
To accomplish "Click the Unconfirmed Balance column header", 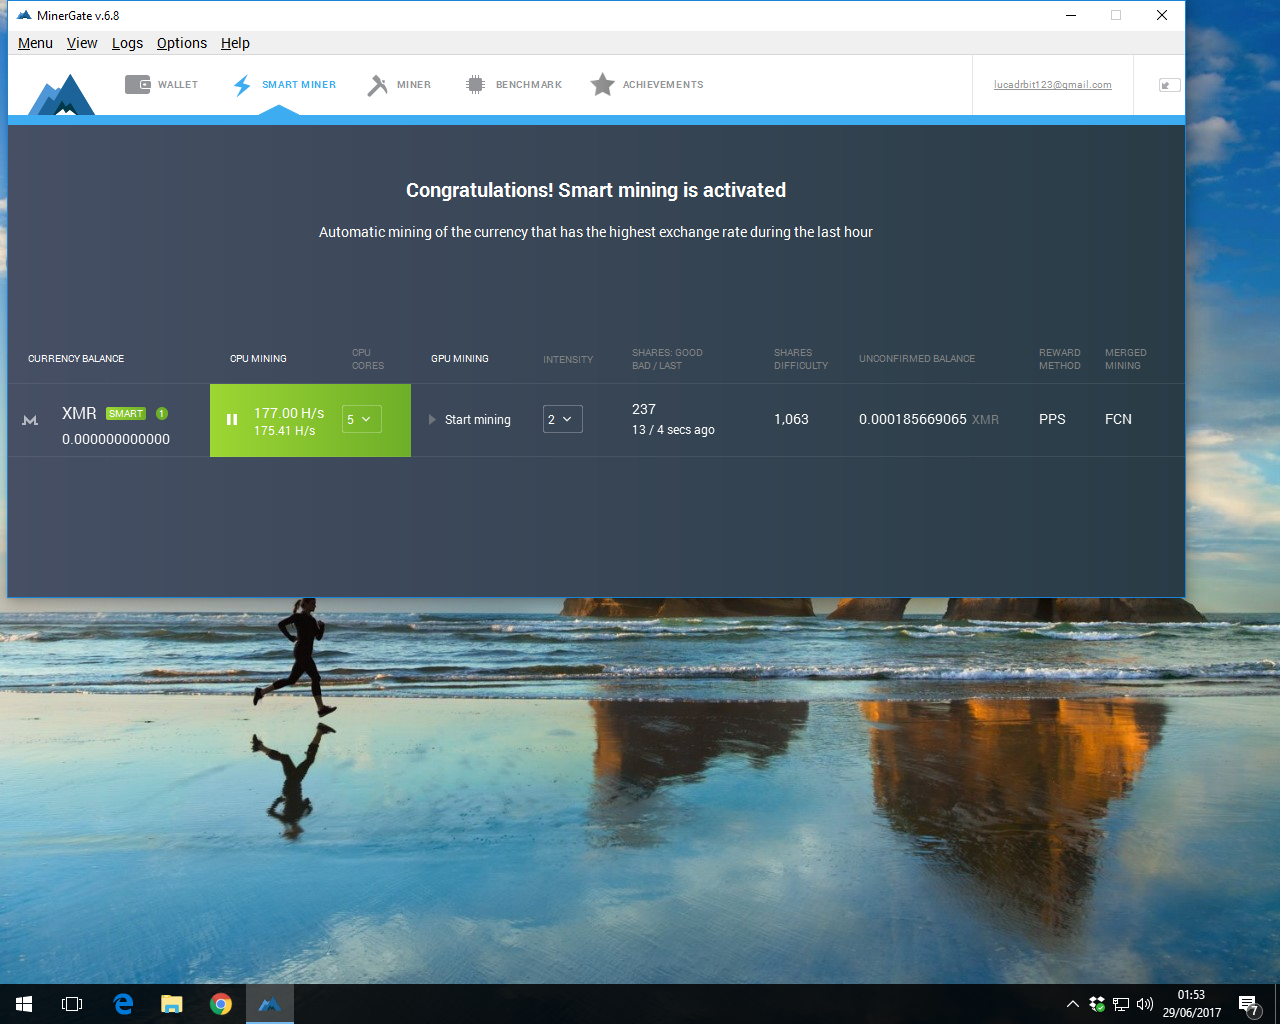I will click(917, 359).
